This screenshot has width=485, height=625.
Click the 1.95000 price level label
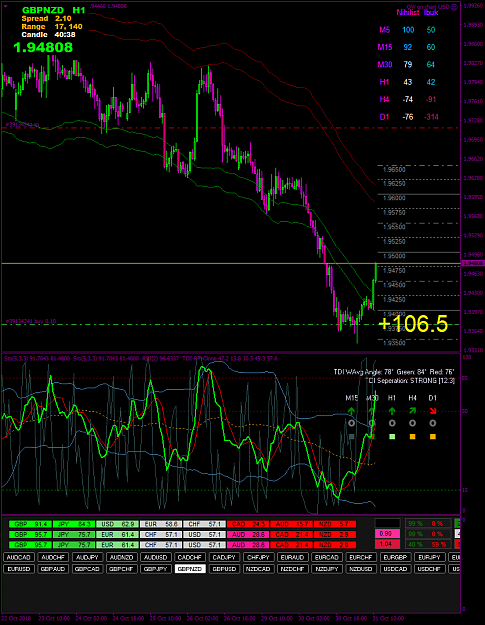click(394, 256)
